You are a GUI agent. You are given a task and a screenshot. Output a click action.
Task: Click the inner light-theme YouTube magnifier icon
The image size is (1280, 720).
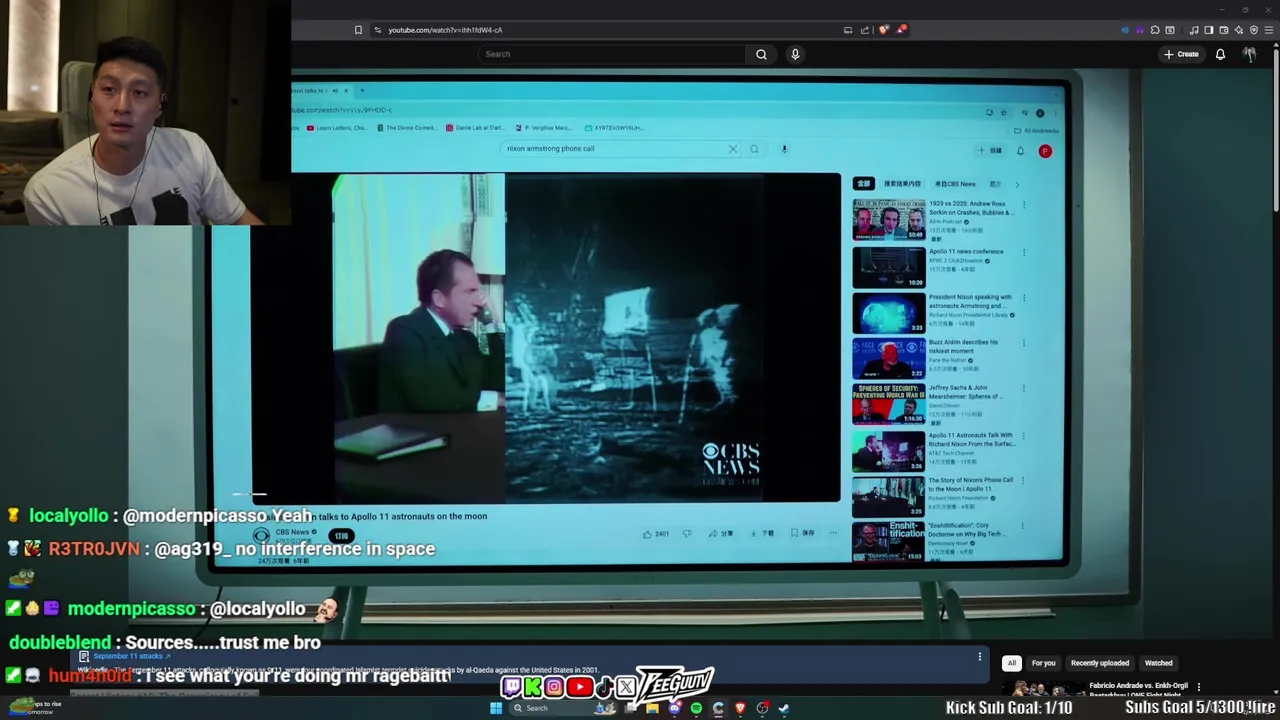coord(754,149)
